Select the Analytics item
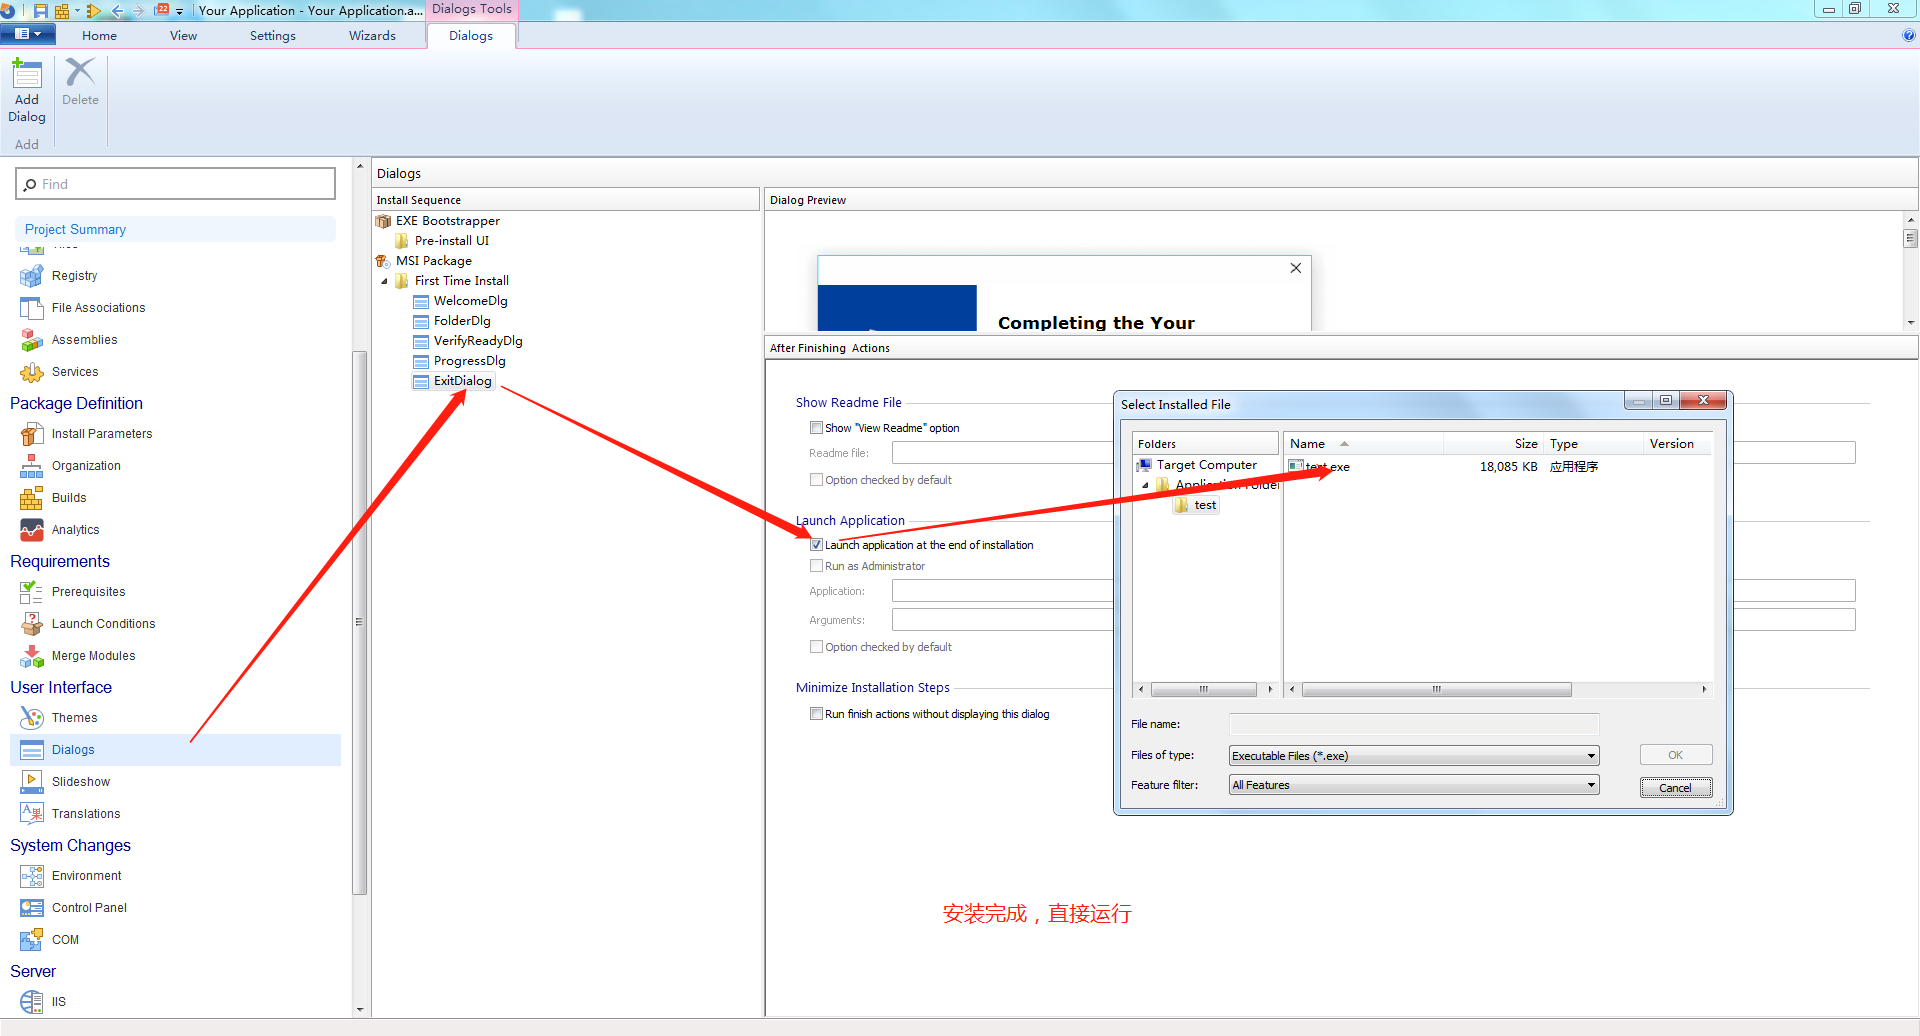 coord(74,529)
